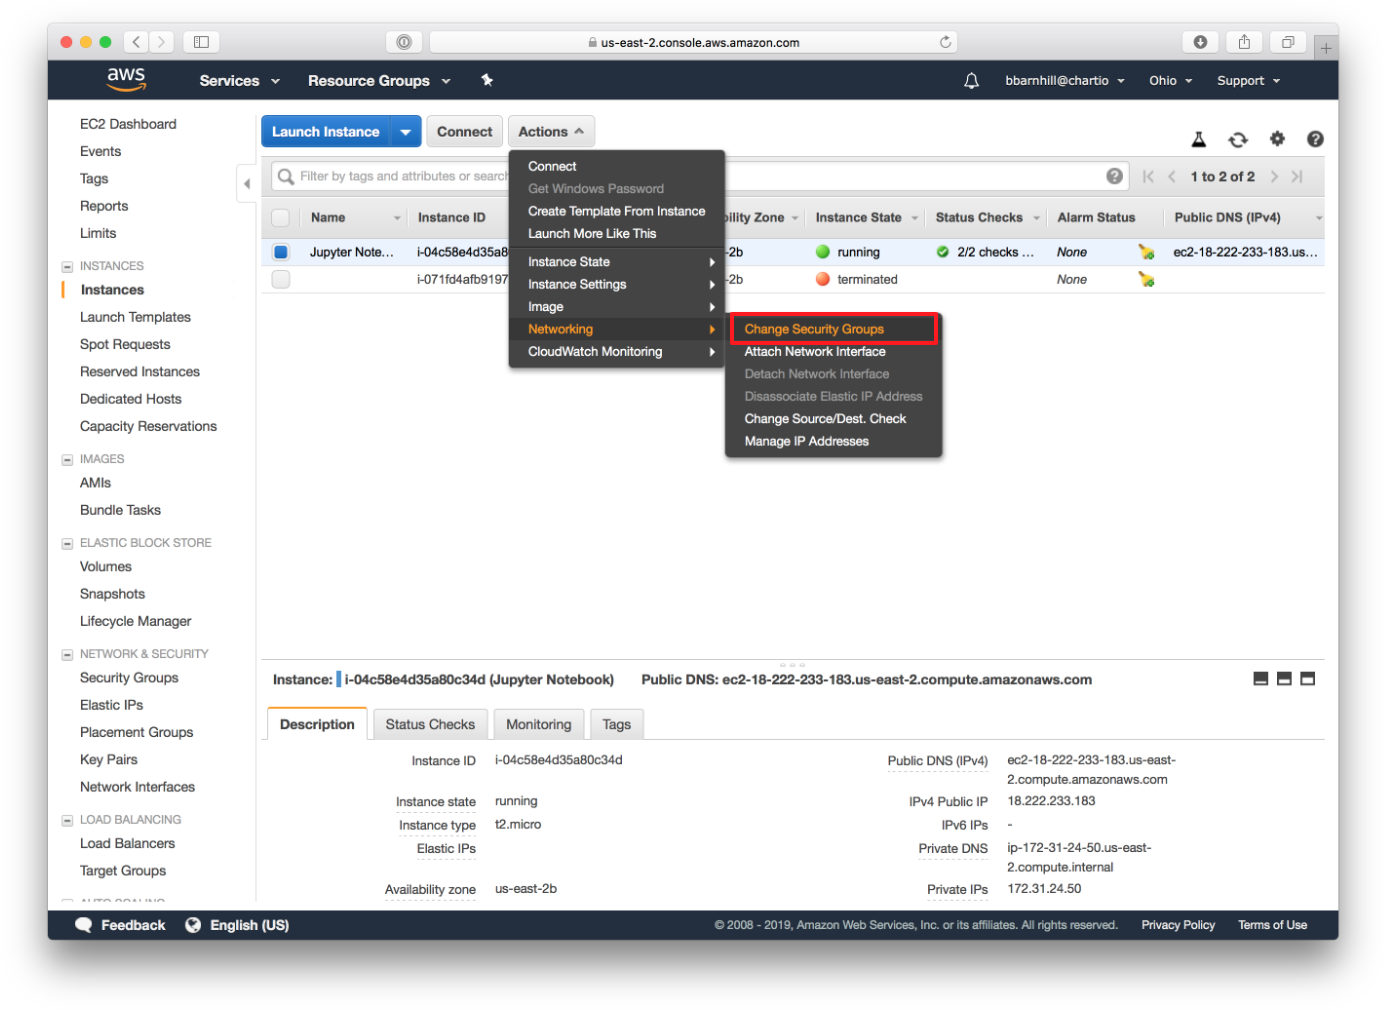Viewport: 1386px width, 1010px height.
Task: Open the CloudWatch Monitoring submenu
Action: [x=617, y=352]
